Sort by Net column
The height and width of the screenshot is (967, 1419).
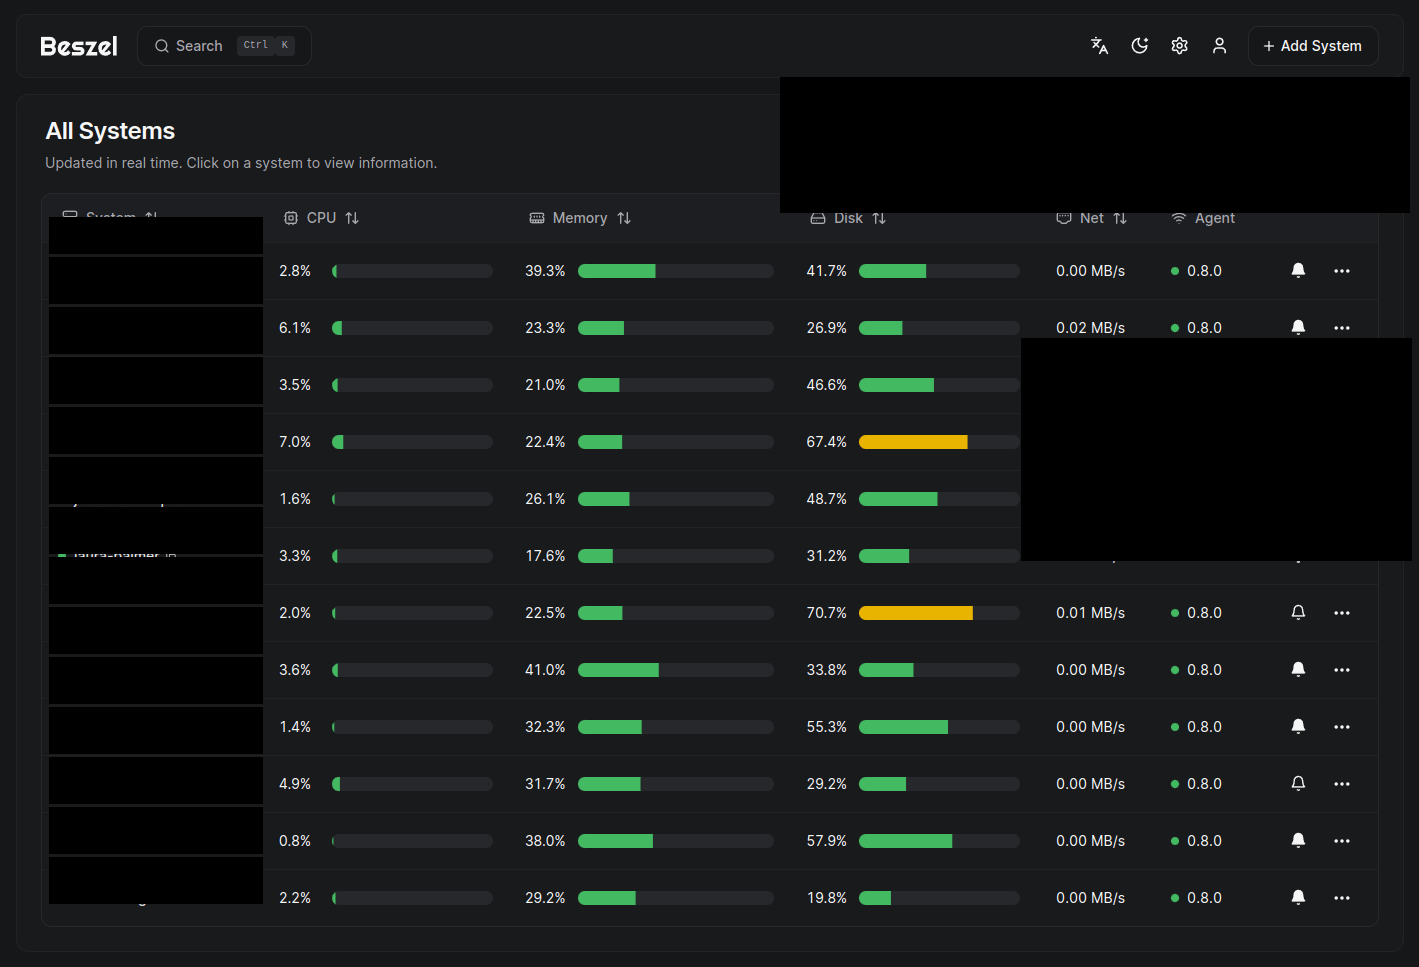pos(1092,218)
